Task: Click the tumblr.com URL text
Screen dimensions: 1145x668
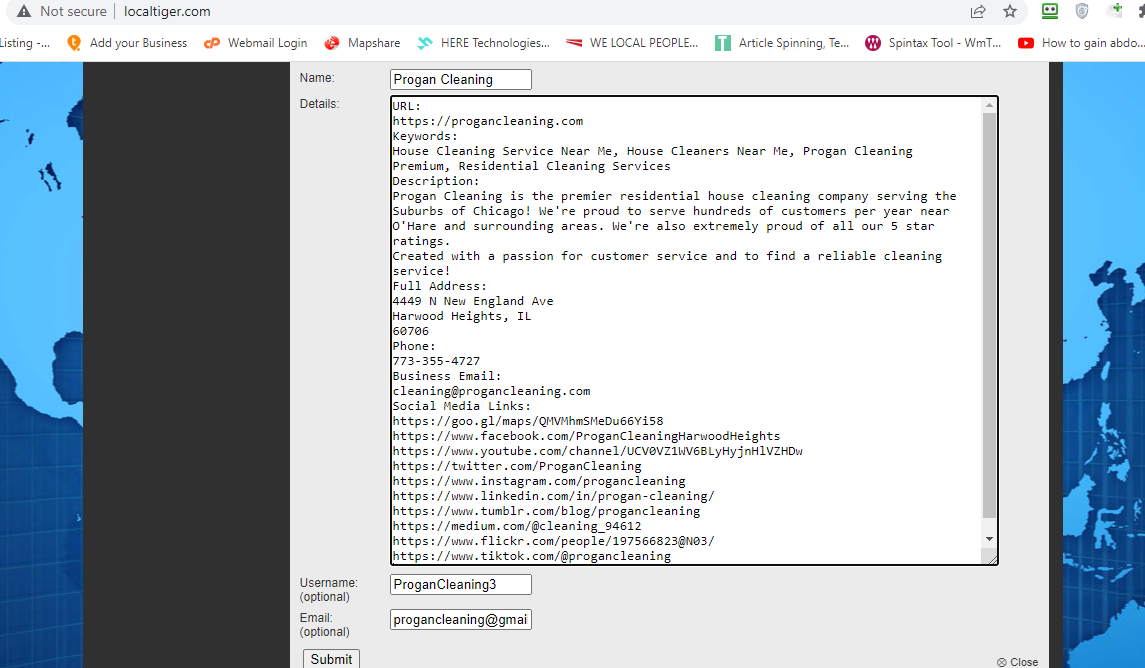Action: point(546,511)
